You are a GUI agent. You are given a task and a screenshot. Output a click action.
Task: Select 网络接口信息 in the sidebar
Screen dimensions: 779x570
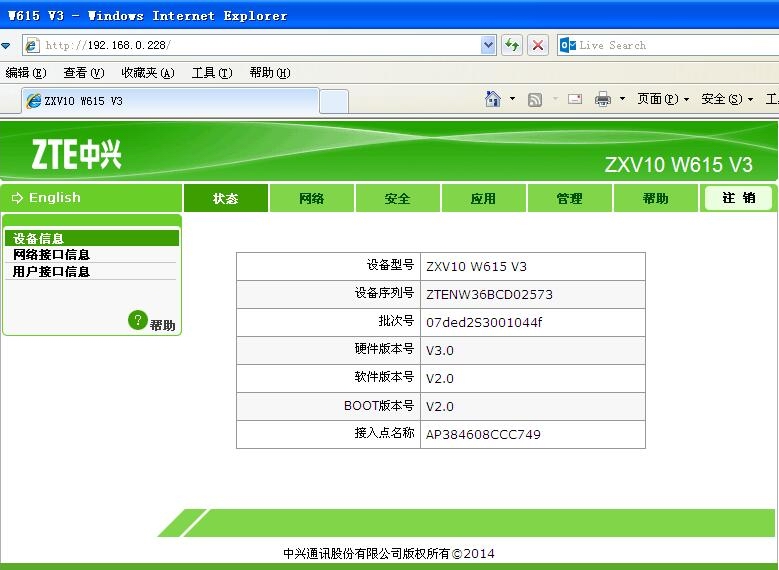point(92,254)
